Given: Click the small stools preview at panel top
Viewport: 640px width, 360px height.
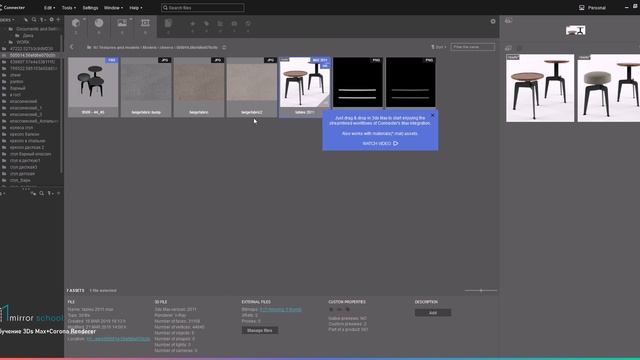Looking at the screenshot, I should pyautogui.click(x=576, y=30).
